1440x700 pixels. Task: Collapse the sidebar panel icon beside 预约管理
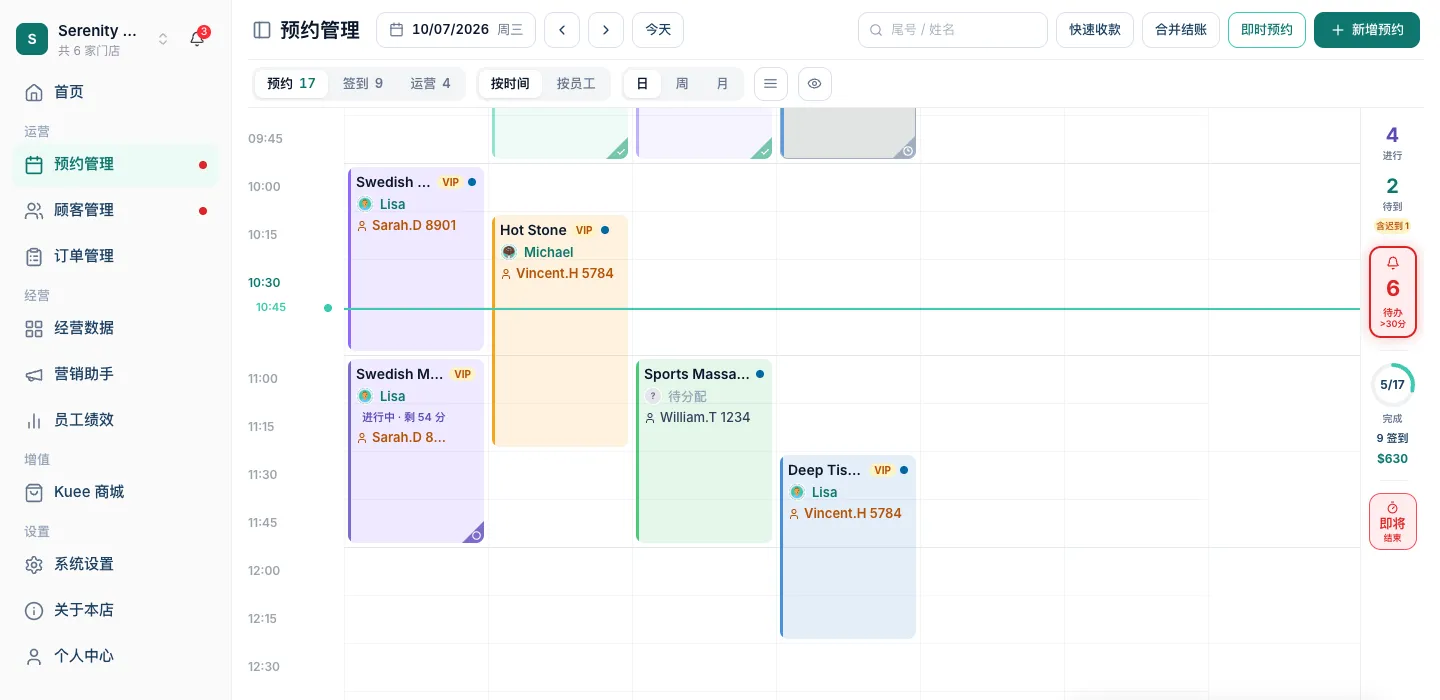click(x=262, y=30)
